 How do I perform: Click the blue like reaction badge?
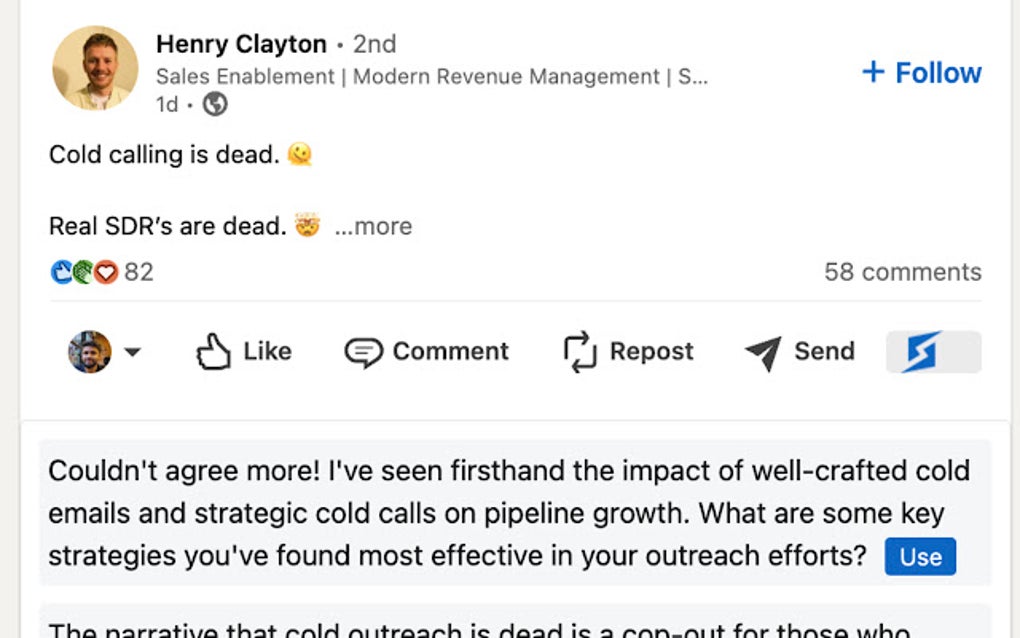(x=61, y=271)
